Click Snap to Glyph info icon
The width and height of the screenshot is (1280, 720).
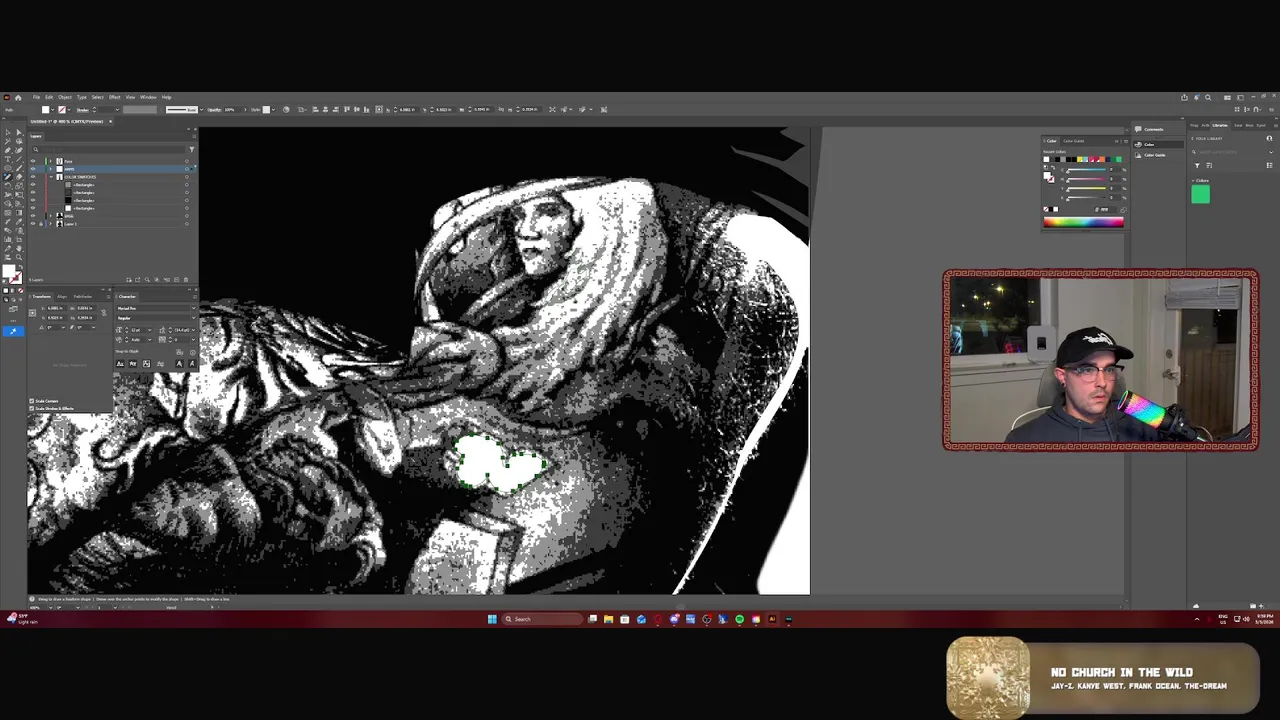[x=192, y=353]
